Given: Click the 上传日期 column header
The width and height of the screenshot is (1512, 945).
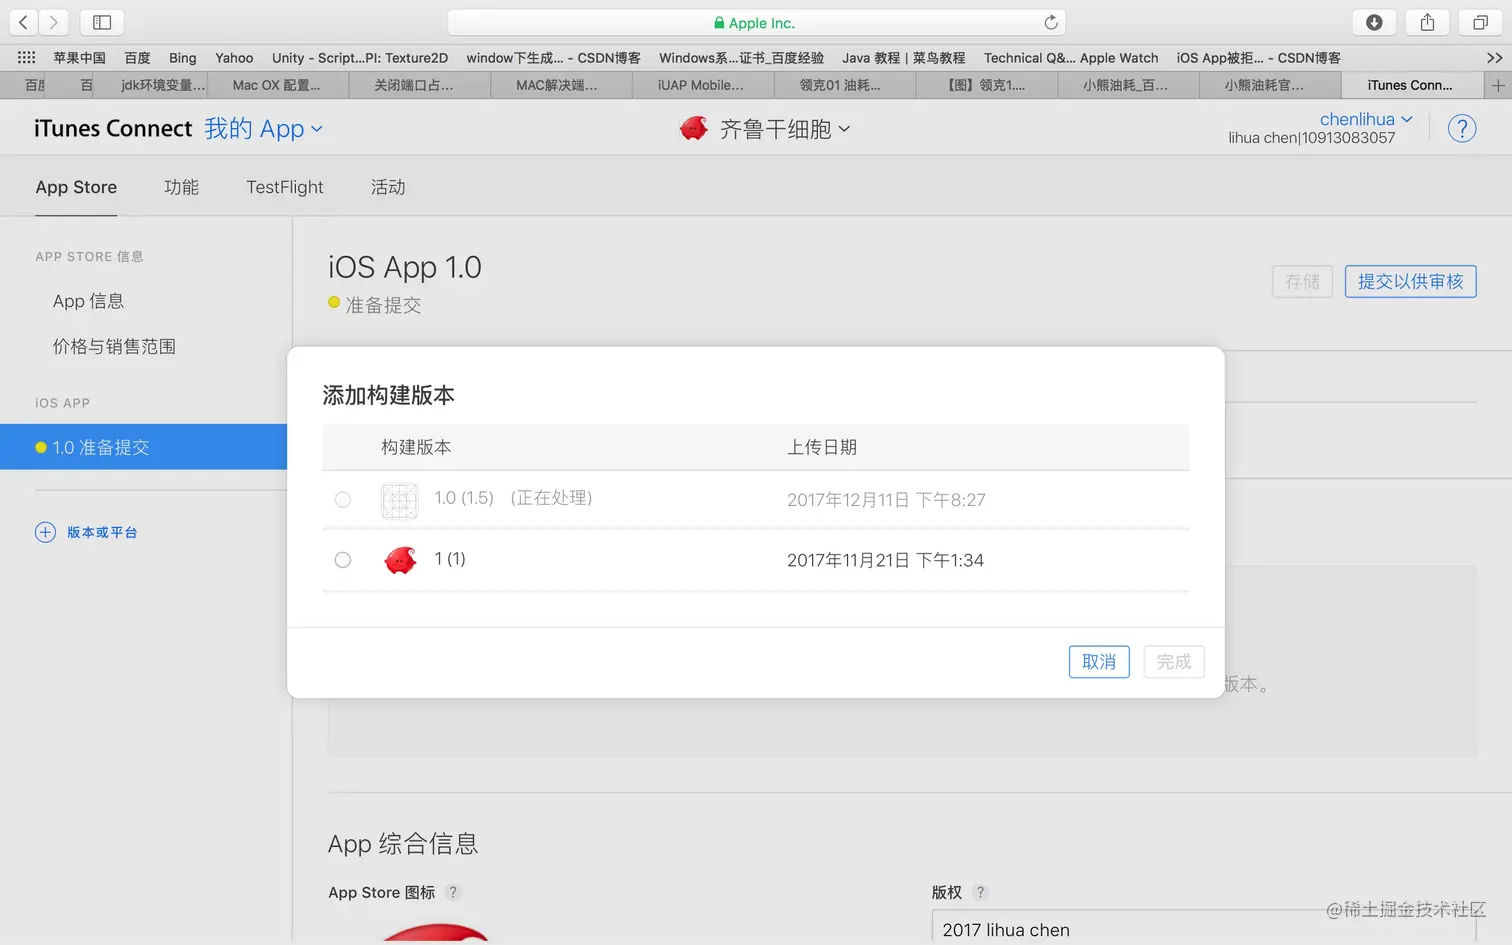Looking at the screenshot, I should (822, 447).
